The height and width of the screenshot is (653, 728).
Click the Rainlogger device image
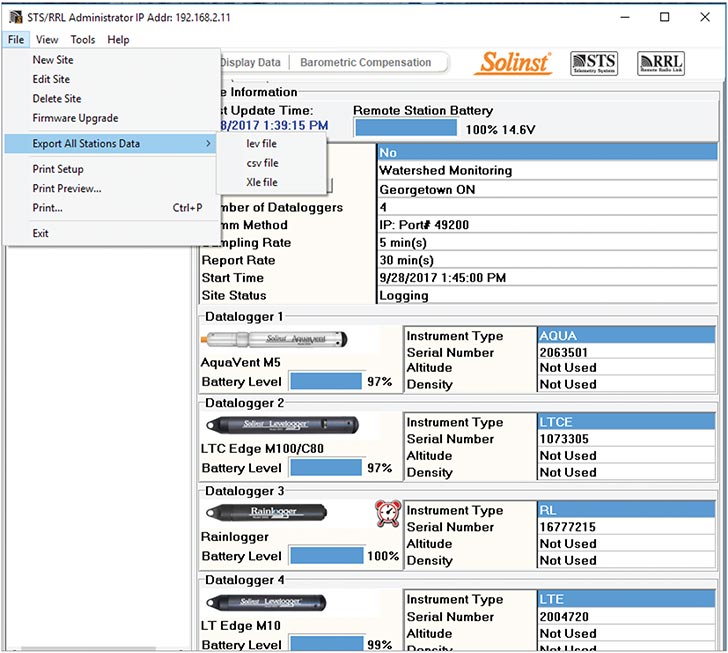pos(266,512)
